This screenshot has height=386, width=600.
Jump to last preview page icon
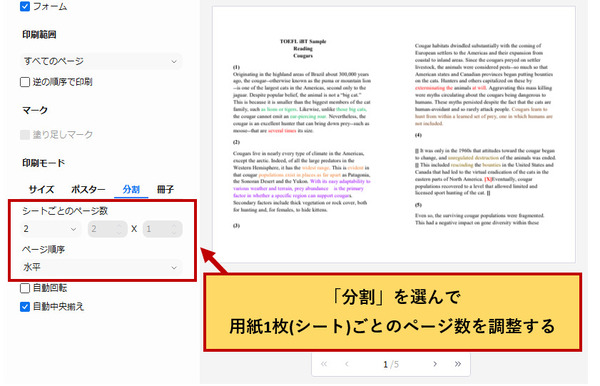[458, 364]
